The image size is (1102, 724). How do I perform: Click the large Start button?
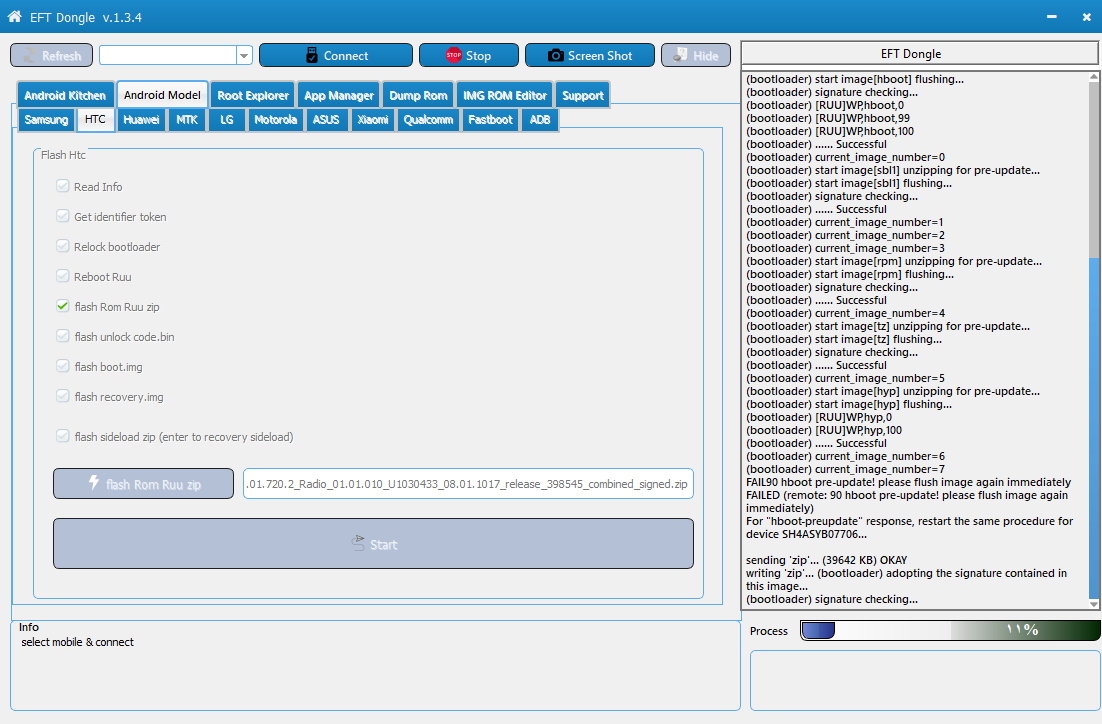(x=373, y=543)
